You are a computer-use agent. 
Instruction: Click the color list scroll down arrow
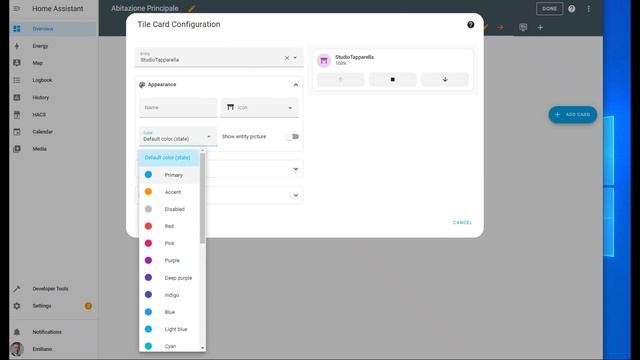click(x=202, y=348)
